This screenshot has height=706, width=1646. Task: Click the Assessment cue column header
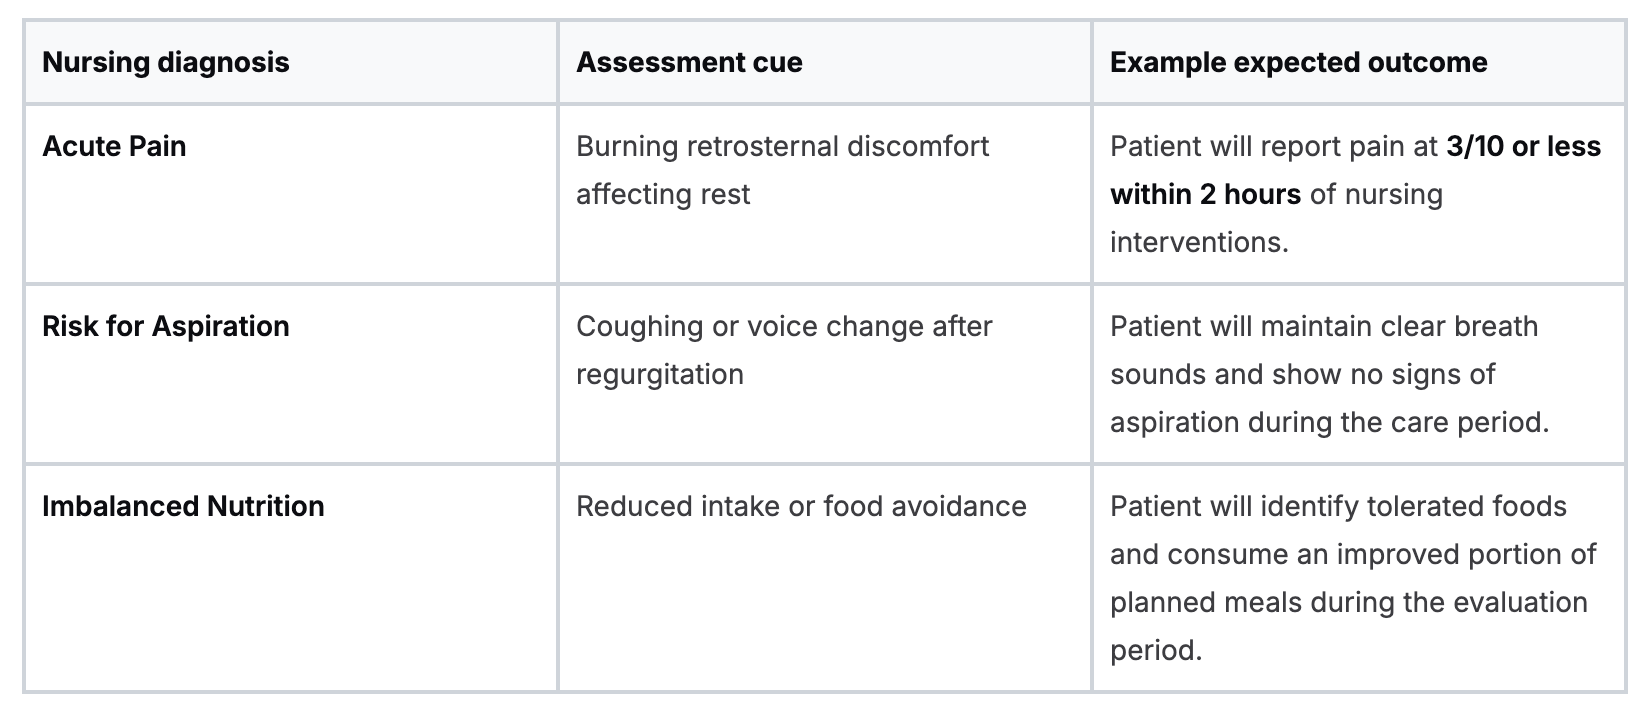coord(689,62)
